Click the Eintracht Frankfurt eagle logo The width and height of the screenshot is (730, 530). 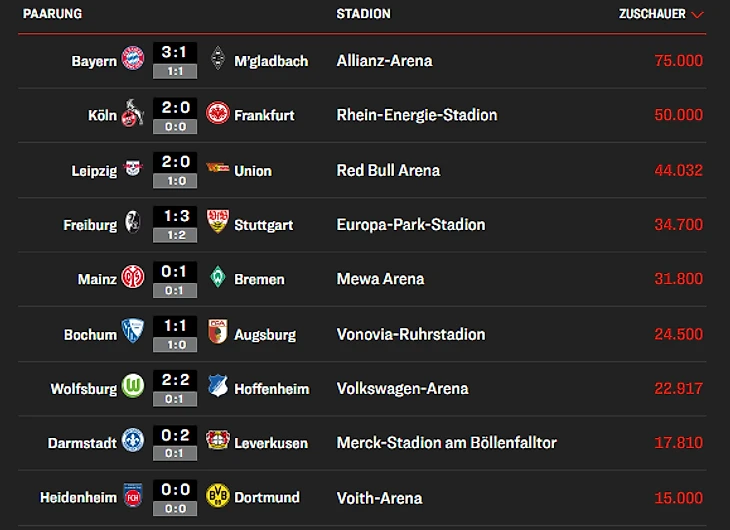click(217, 115)
